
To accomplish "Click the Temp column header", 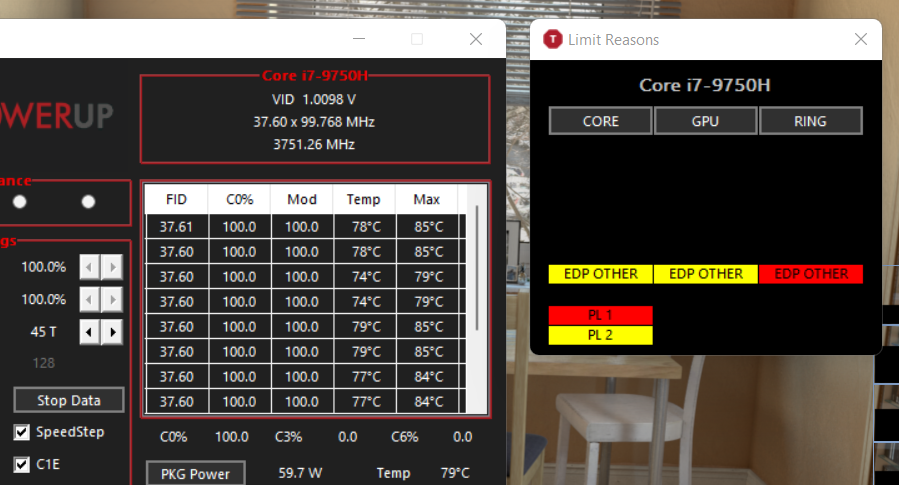I will [x=363, y=200].
